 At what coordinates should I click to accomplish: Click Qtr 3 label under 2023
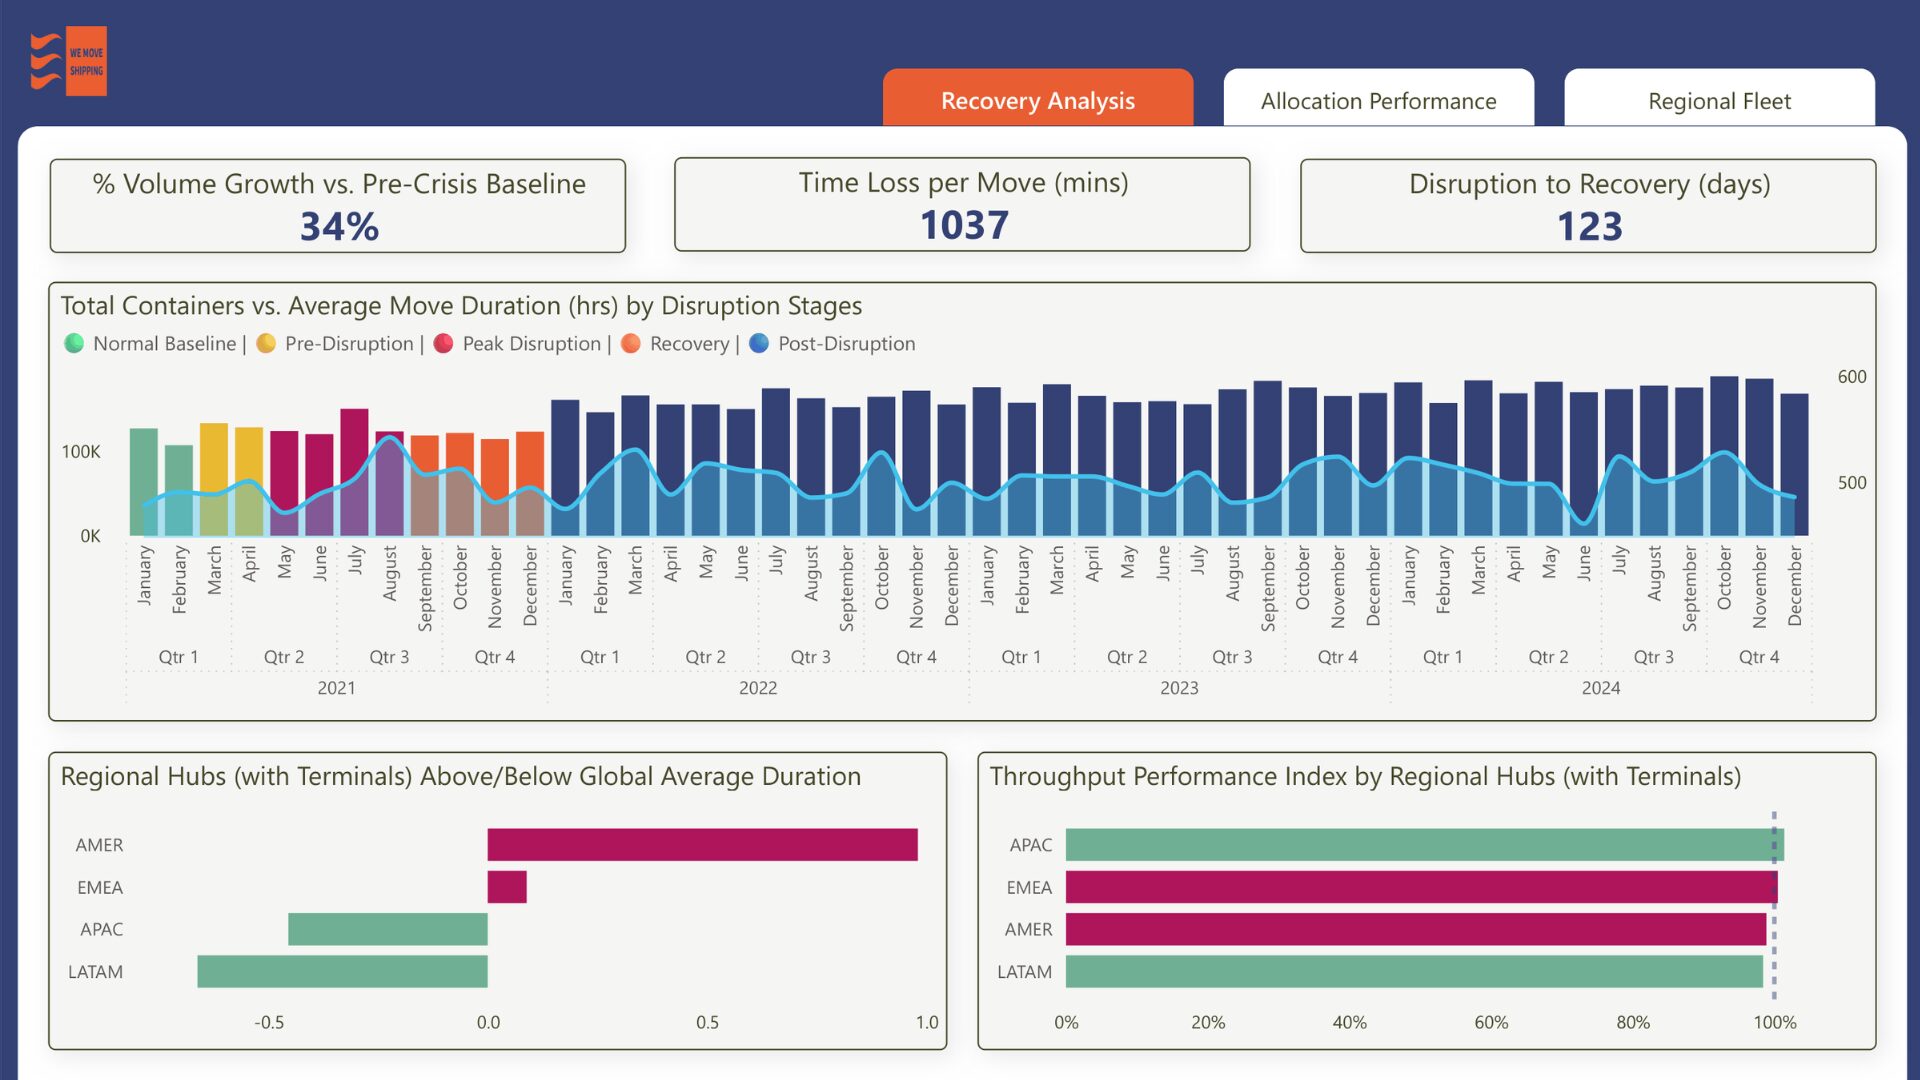1232,657
